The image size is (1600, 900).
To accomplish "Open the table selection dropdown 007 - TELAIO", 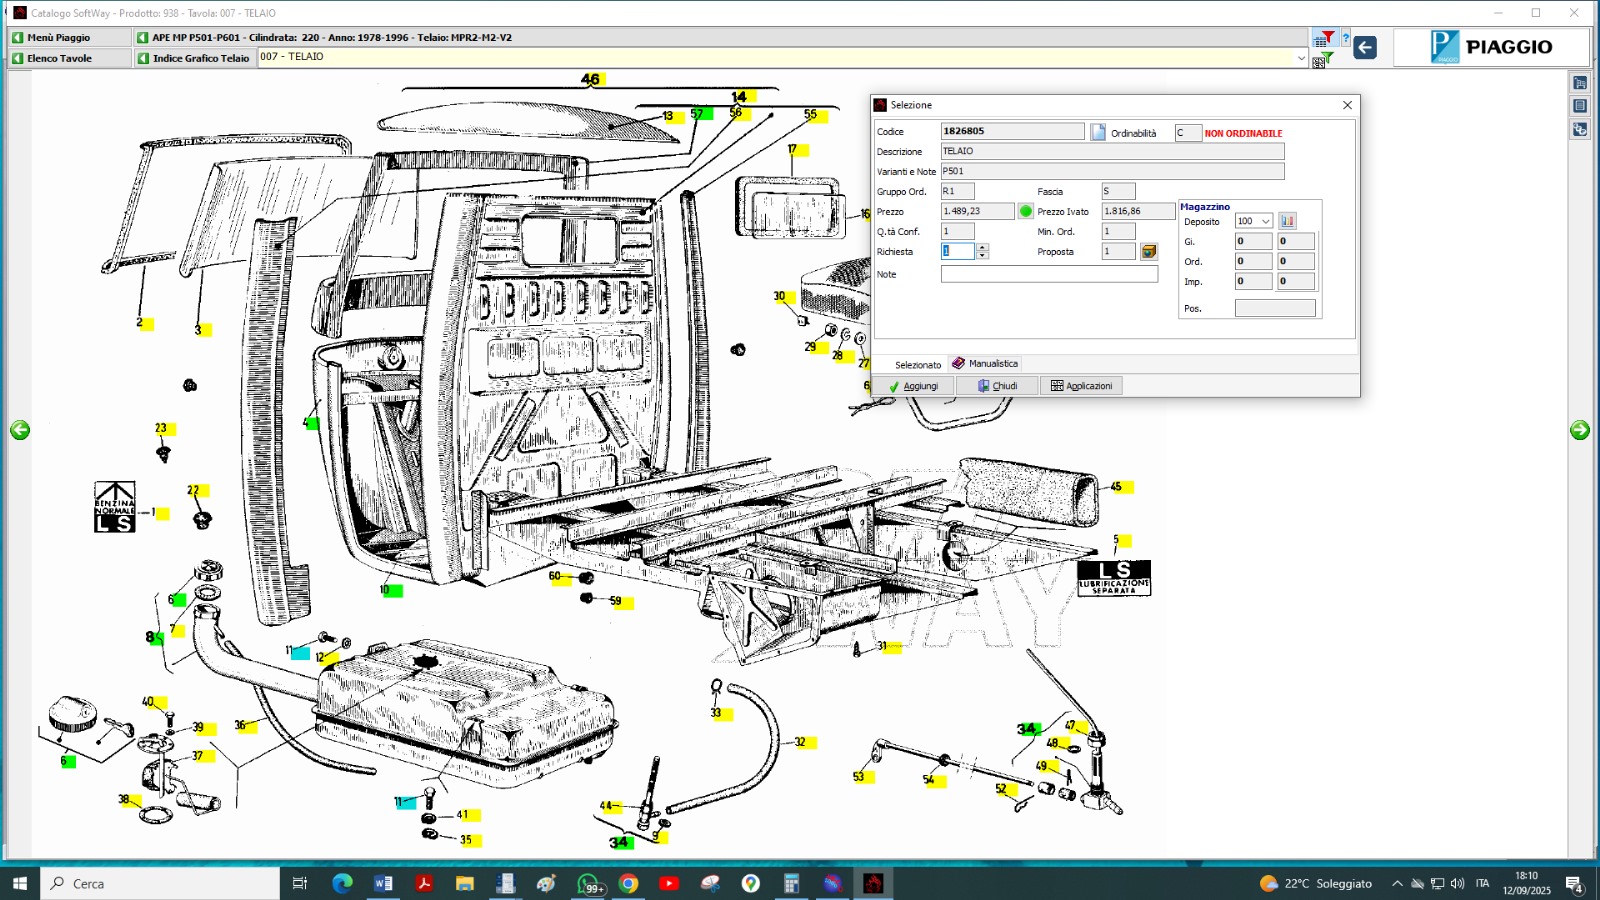I will [x=1301, y=58].
